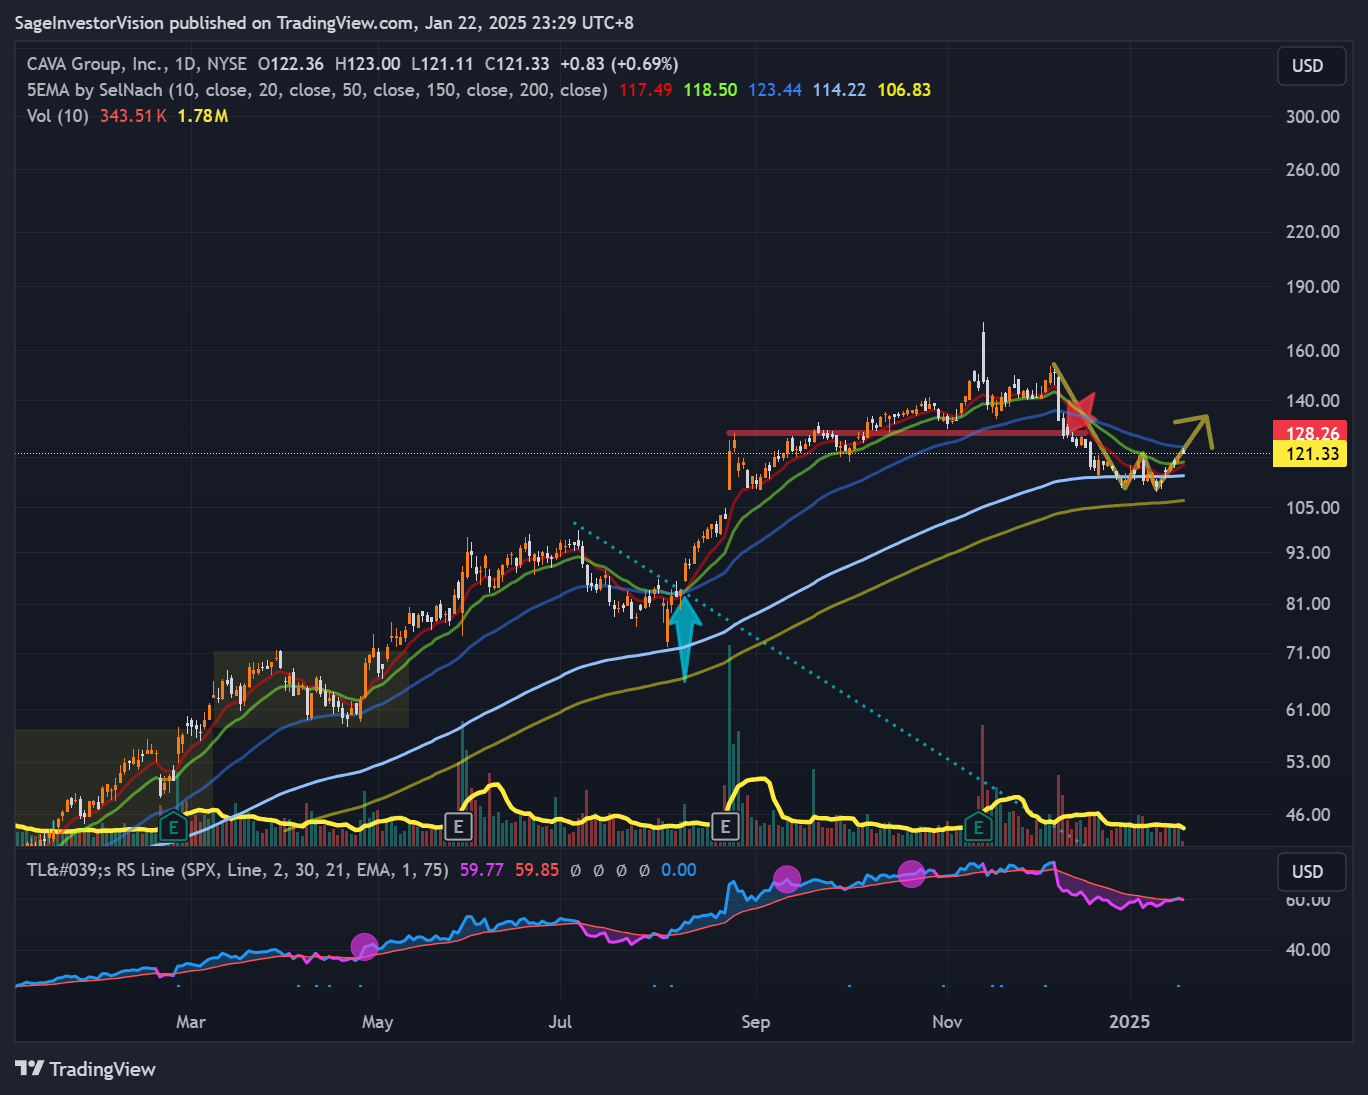This screenshot has width=1368, height=1095.
Task: Click the close value C121.33
Action: click(517, 64)
